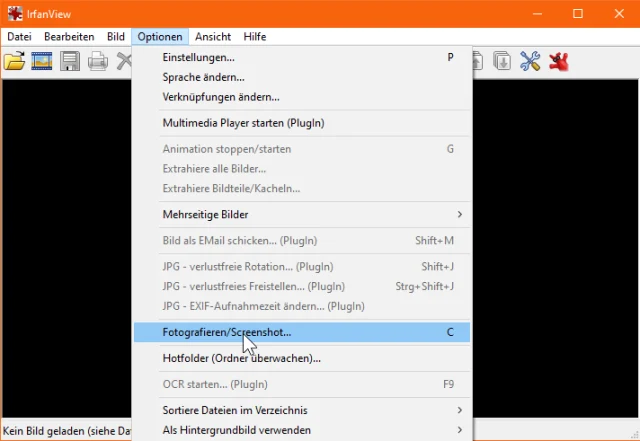Click the red IrfanView mascot icon
The height and width of the screenshot is (441, 640).
pyautogui.click(x=559, y=62)
